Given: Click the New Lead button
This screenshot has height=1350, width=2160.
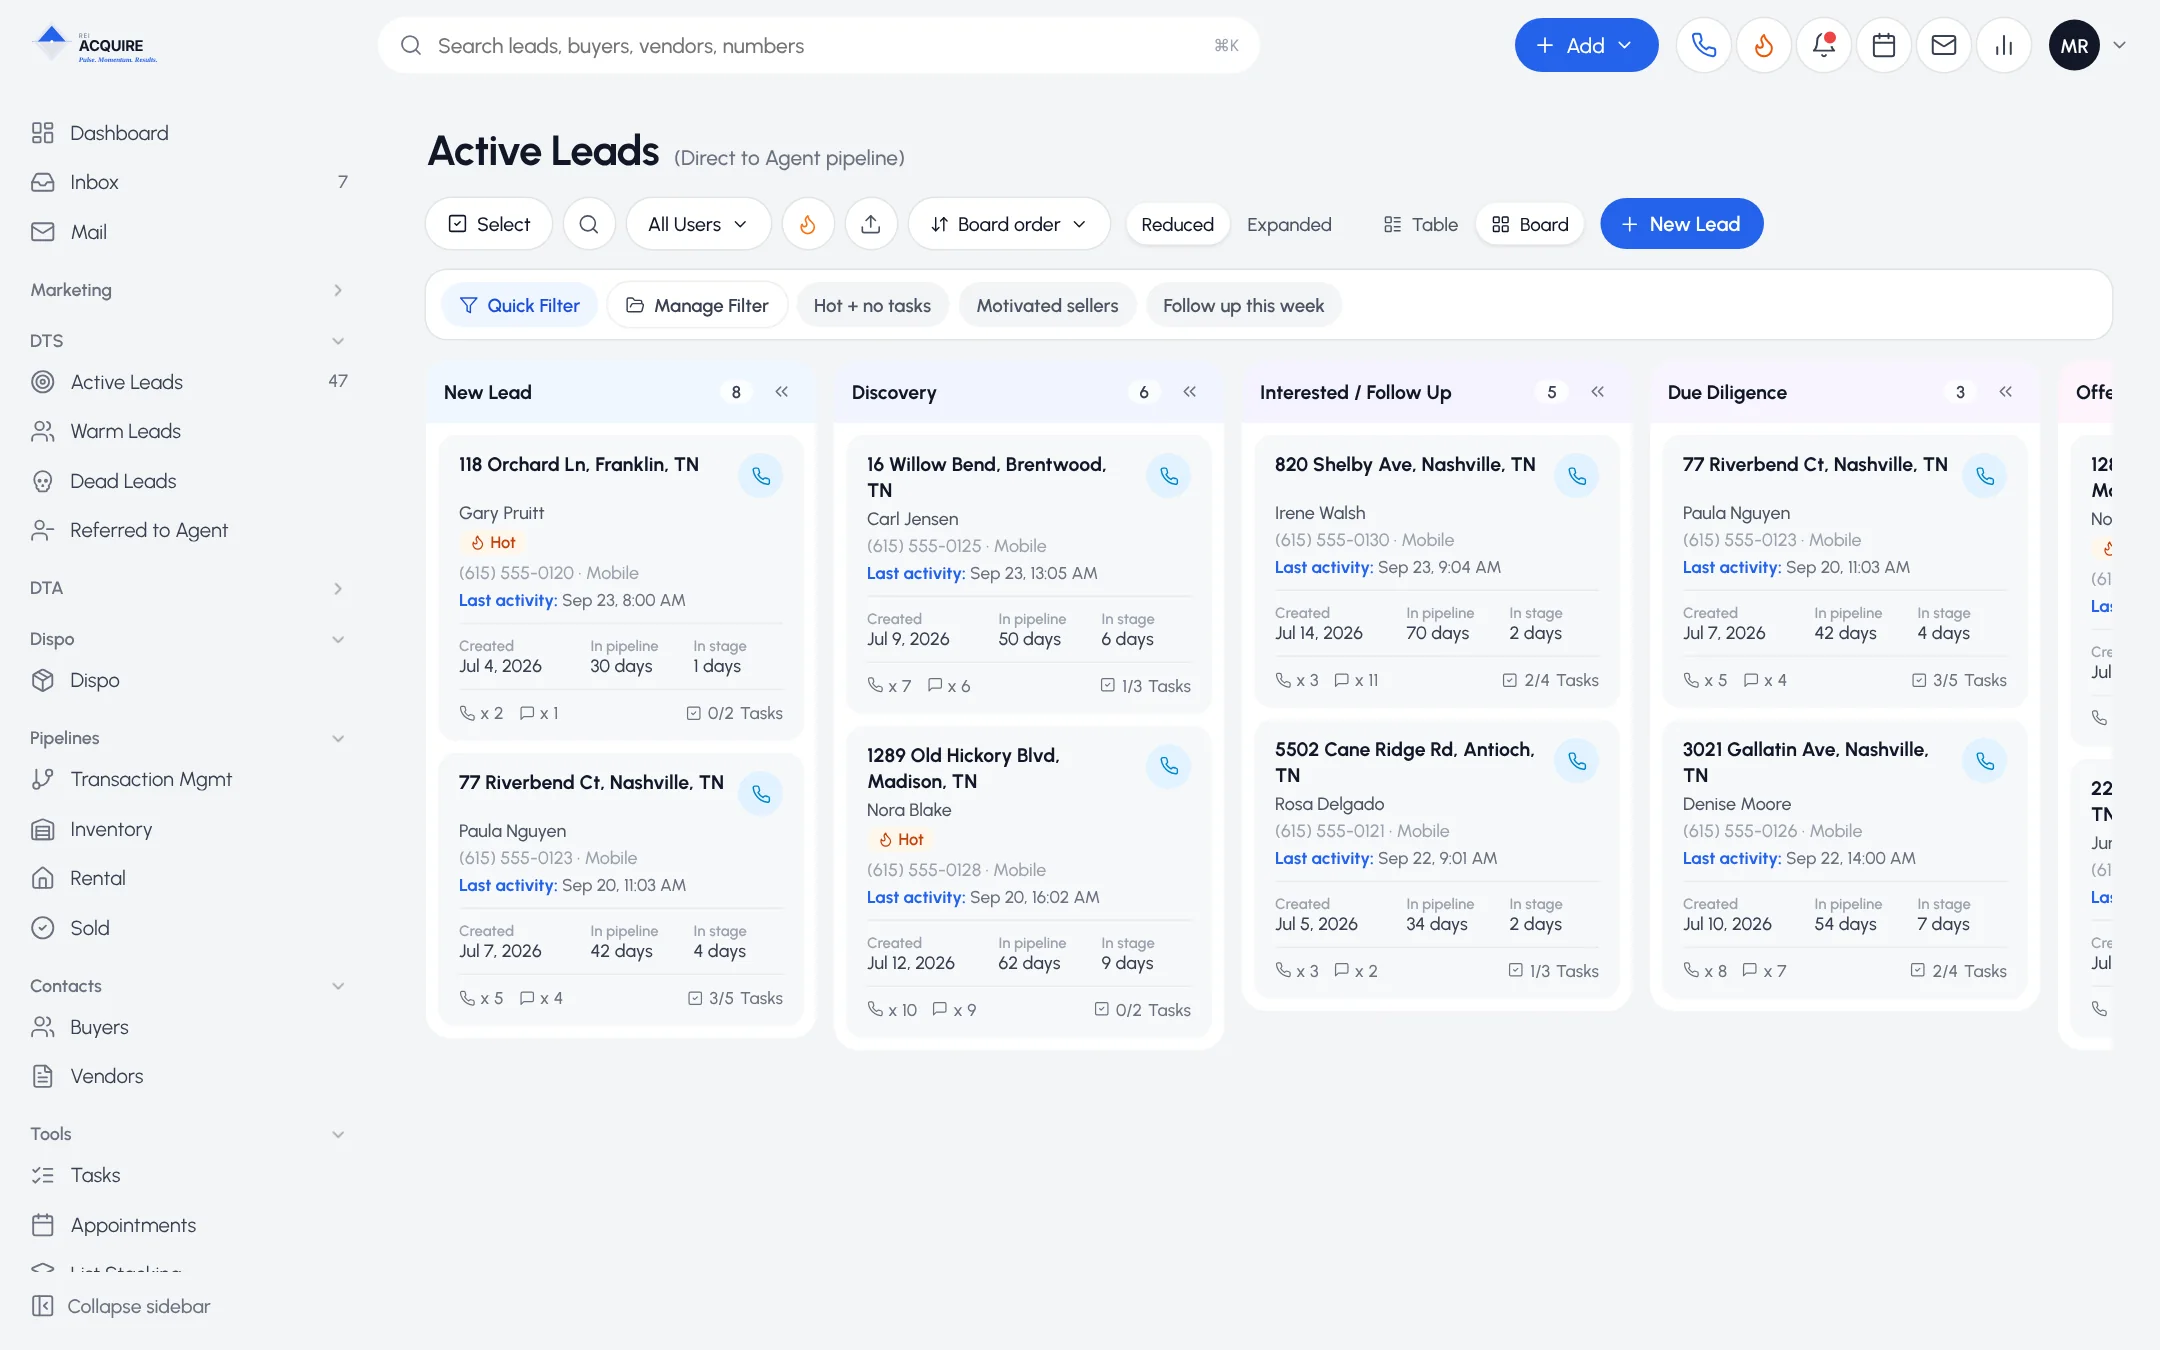Looking at the screenshot, I should point(1681,224).
